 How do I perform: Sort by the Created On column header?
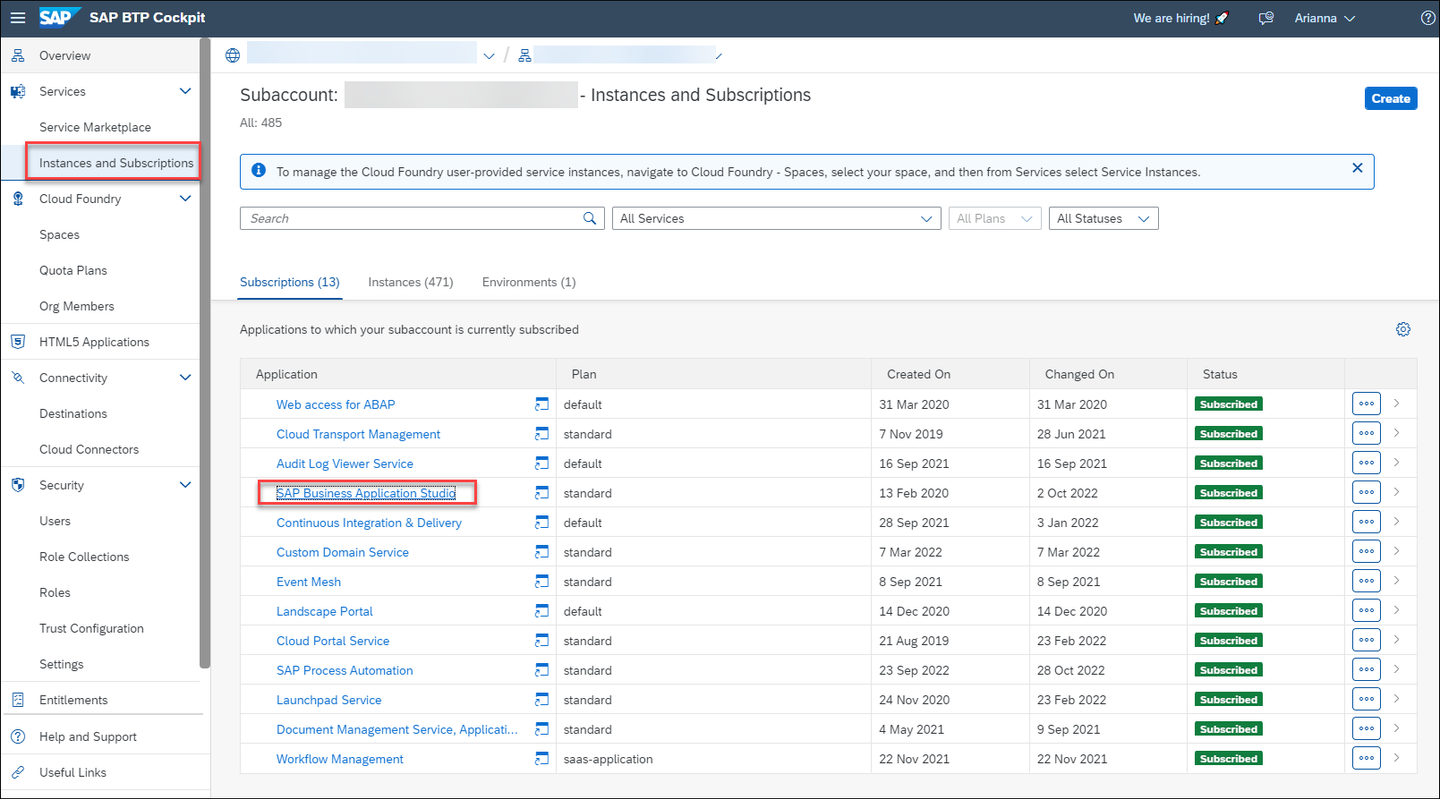(918, 374)
